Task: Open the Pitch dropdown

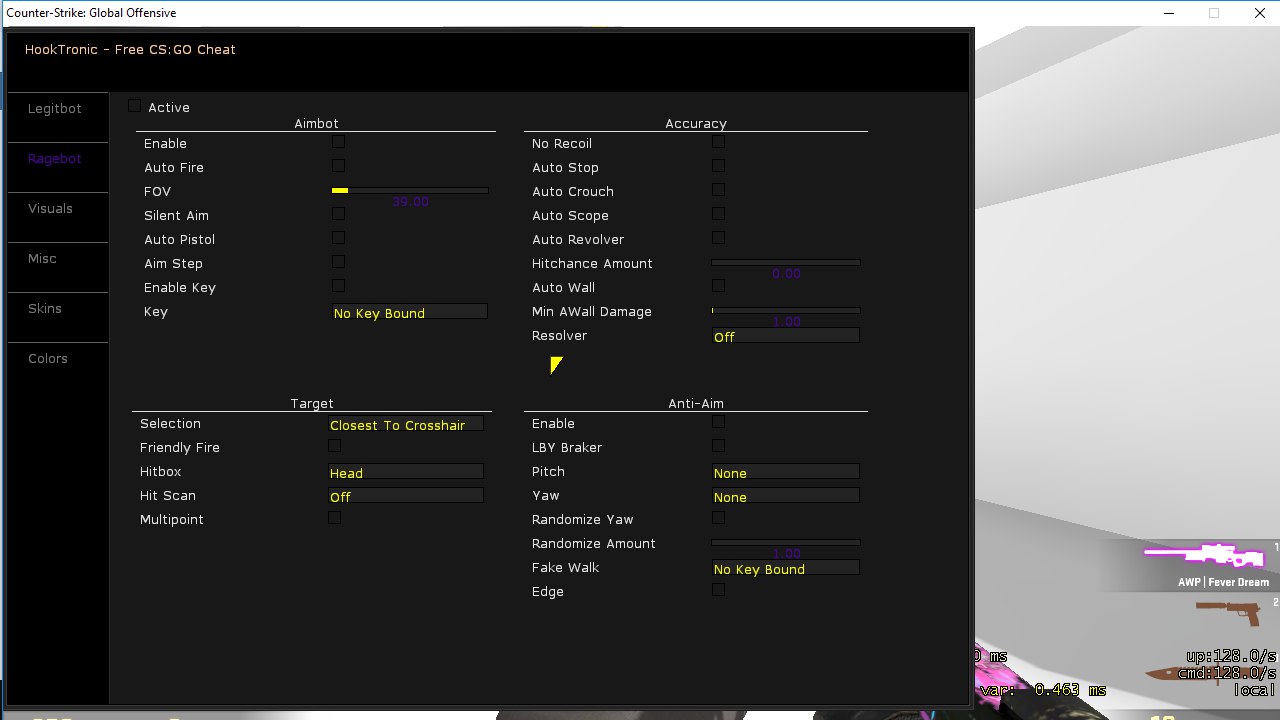Action: coord(785,472)
